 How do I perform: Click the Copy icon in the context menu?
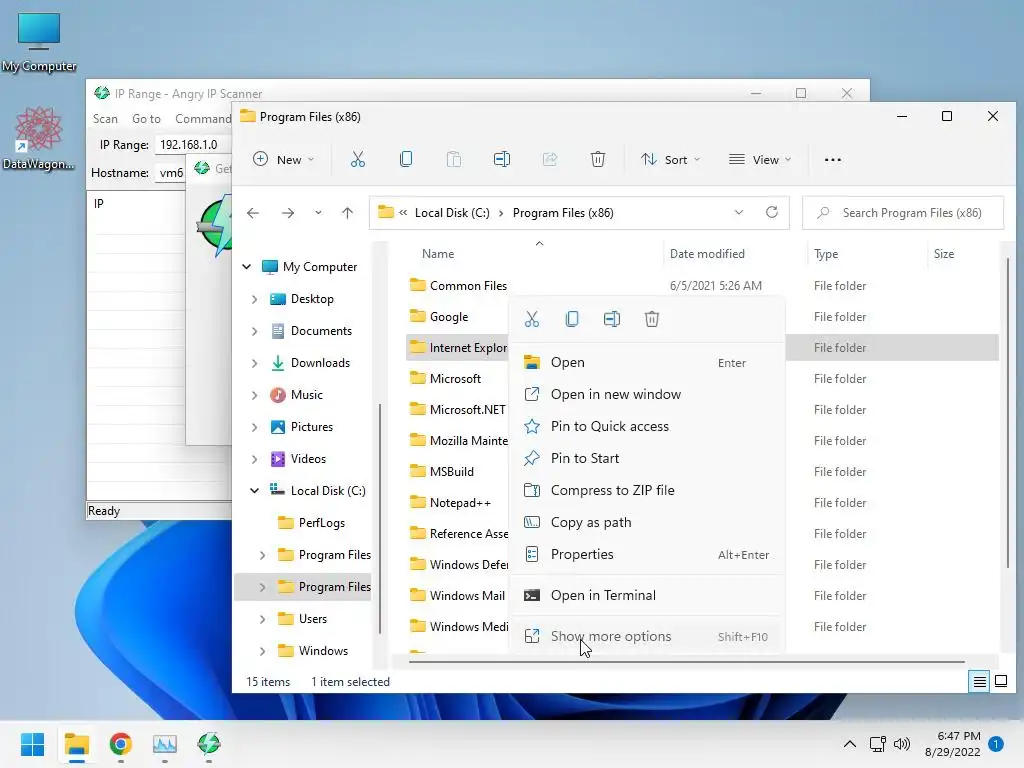[x=572, y=319]
